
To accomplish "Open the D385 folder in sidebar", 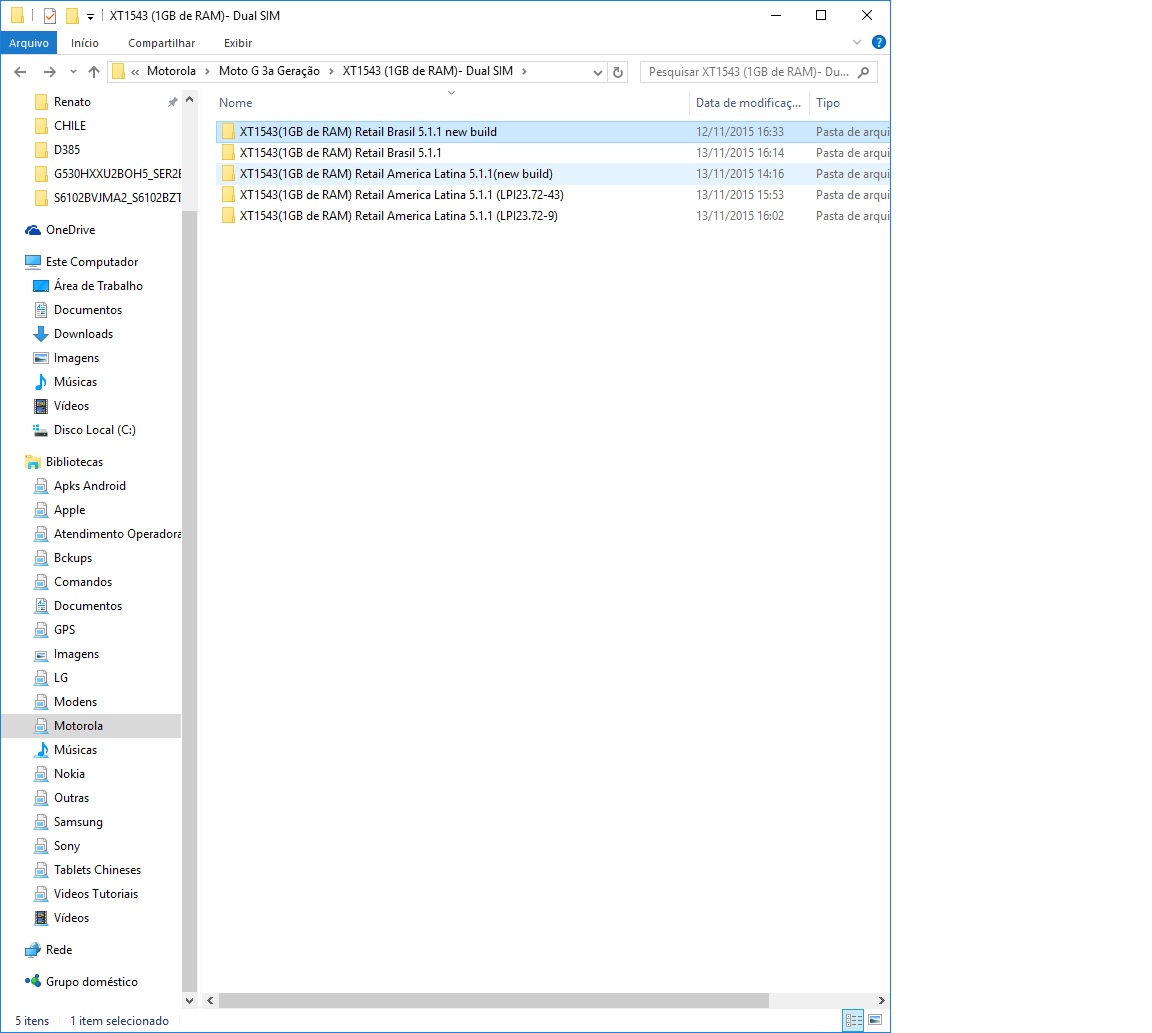I will click(x=67, y=150).
